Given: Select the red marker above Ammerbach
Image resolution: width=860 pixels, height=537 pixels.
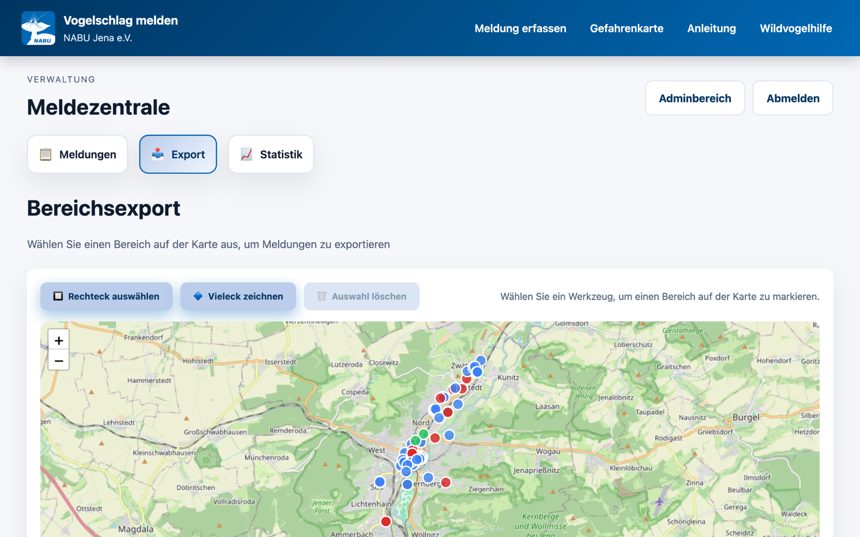Looking at the screenshot, I should pyautogui.click(x=386, y=521).
